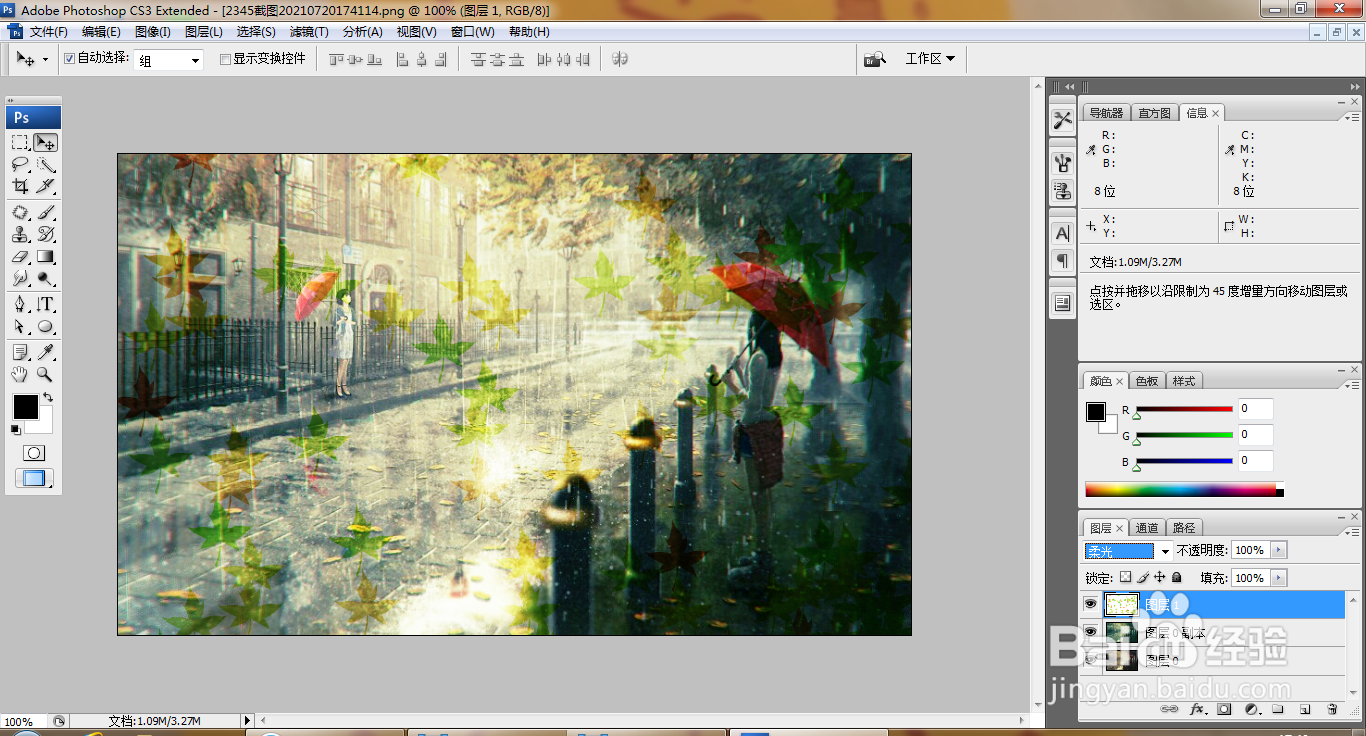The width and height of the screenshot is (1366, 736).
Task: Toggle Quick Mask mode
Action: [34, 453]
